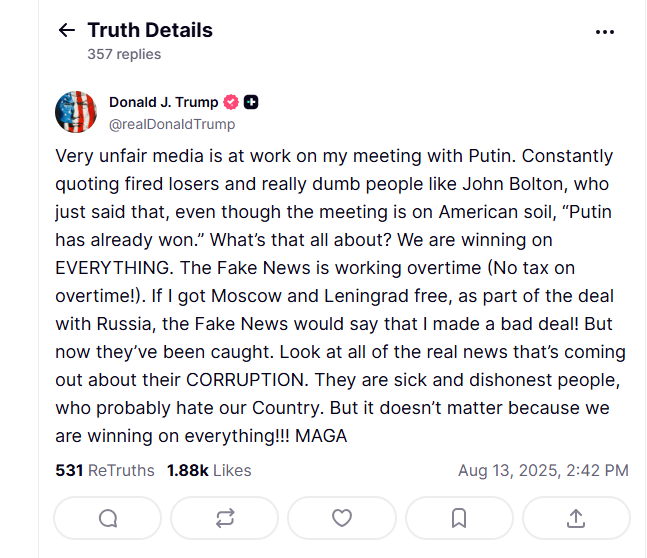Screen dimensions: 647x558
Task: Click the reply speech bubble icon
Action: click(108, 518)
